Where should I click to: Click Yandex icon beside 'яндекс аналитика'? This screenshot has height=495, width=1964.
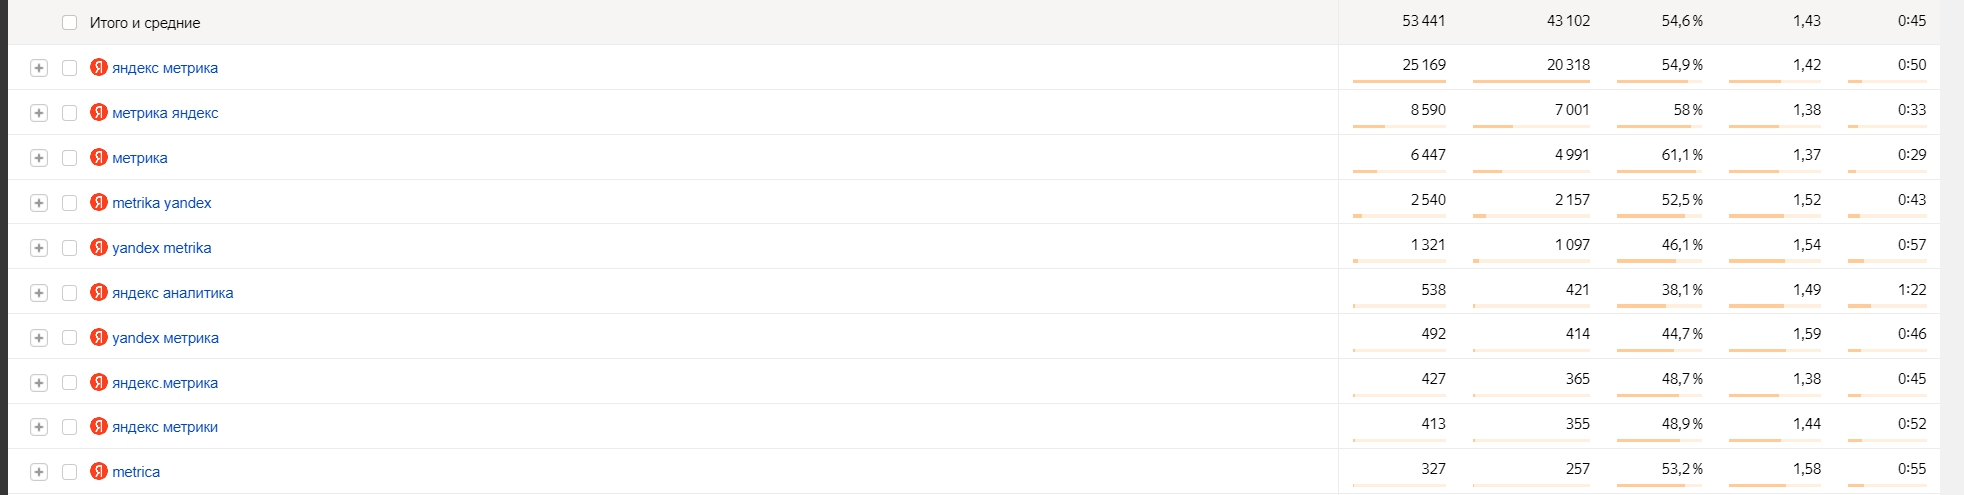(99, 292)
